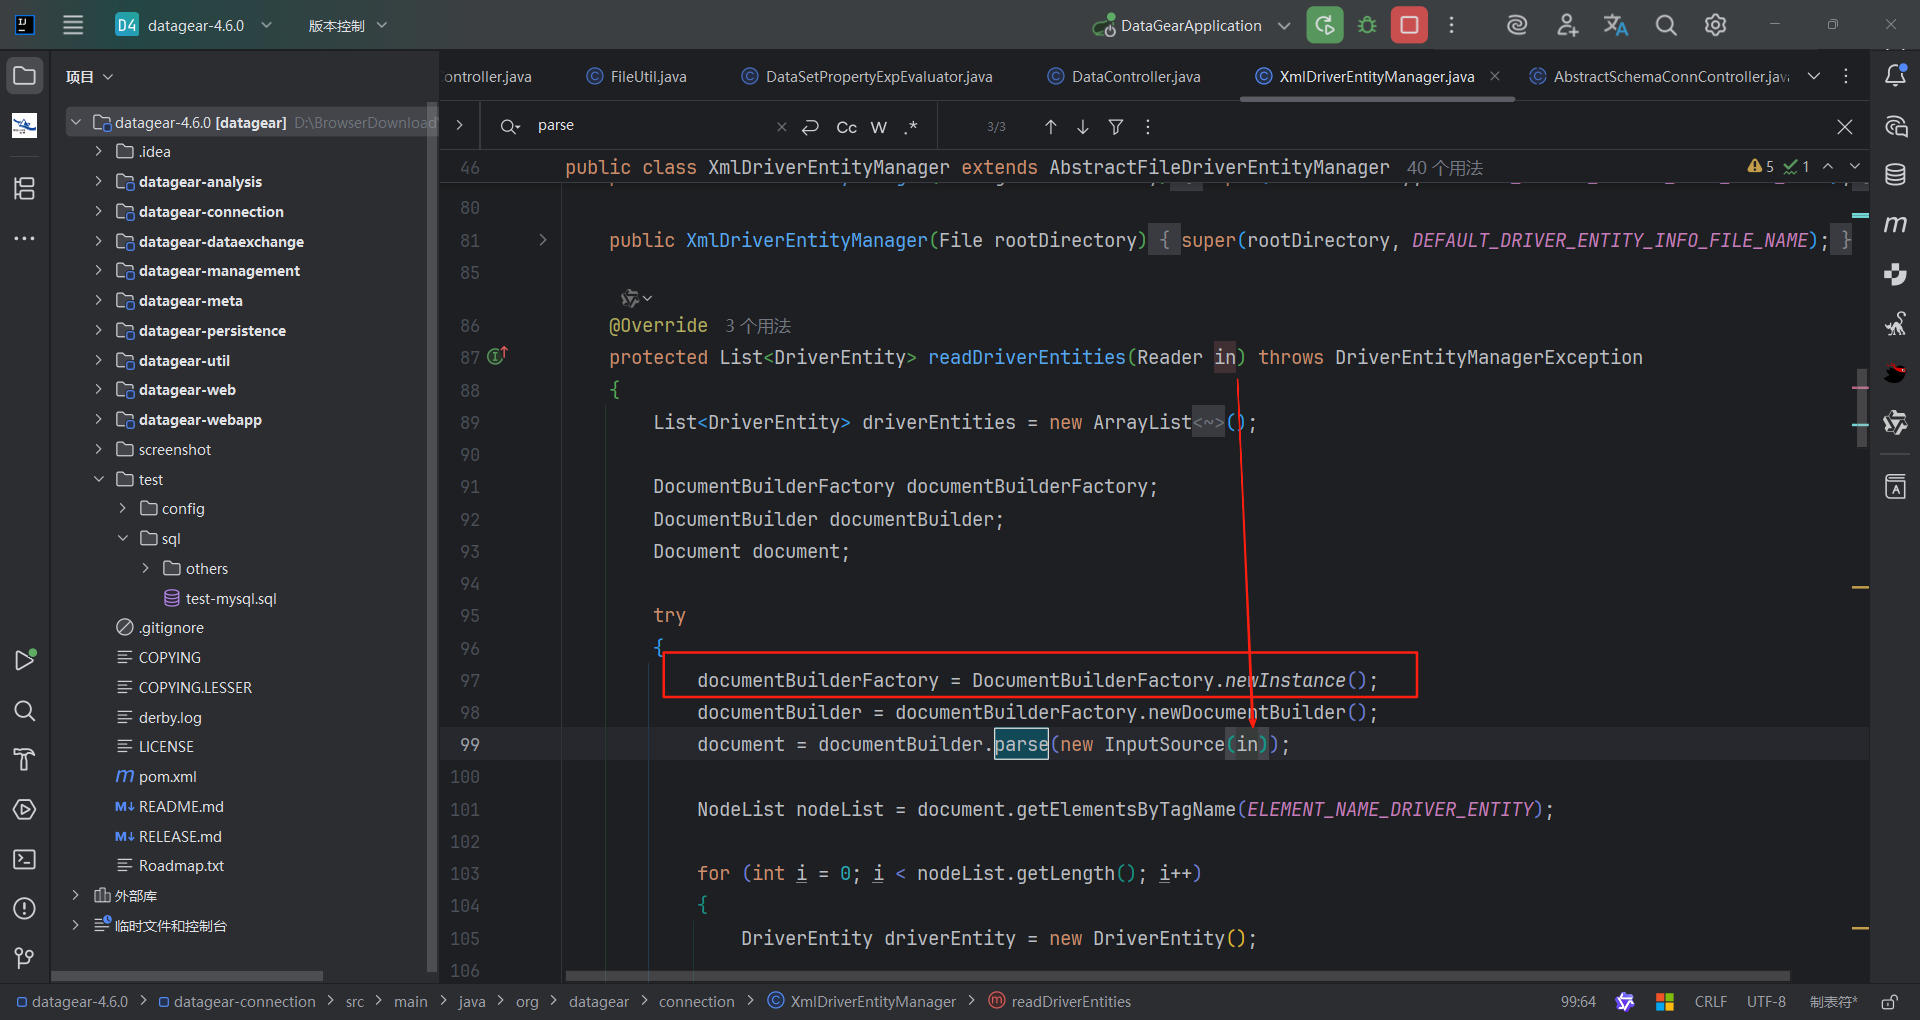Click the Rerun DataGearApplication button

tap(1325, 25)
